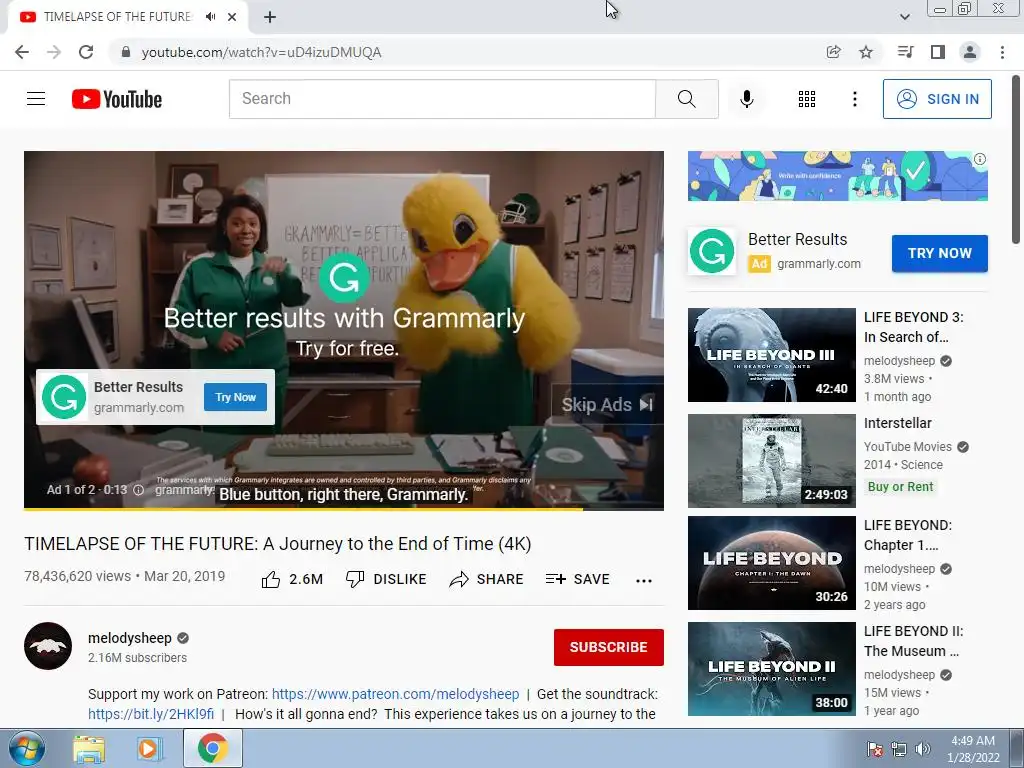
Task: Click the ad info icon beside Ad 1 of 2
Action: [x=138, y=490]
